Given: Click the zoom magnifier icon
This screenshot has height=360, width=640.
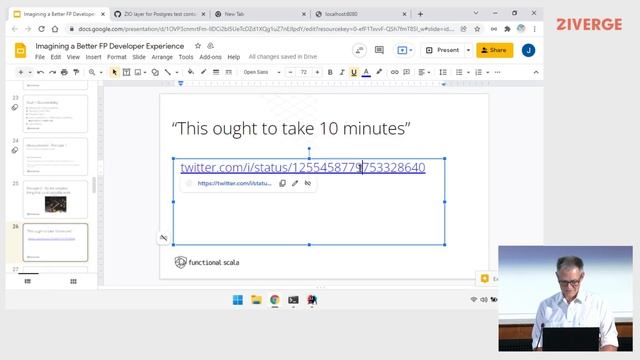Looking at the screenshot, I should tap(92, 72).
